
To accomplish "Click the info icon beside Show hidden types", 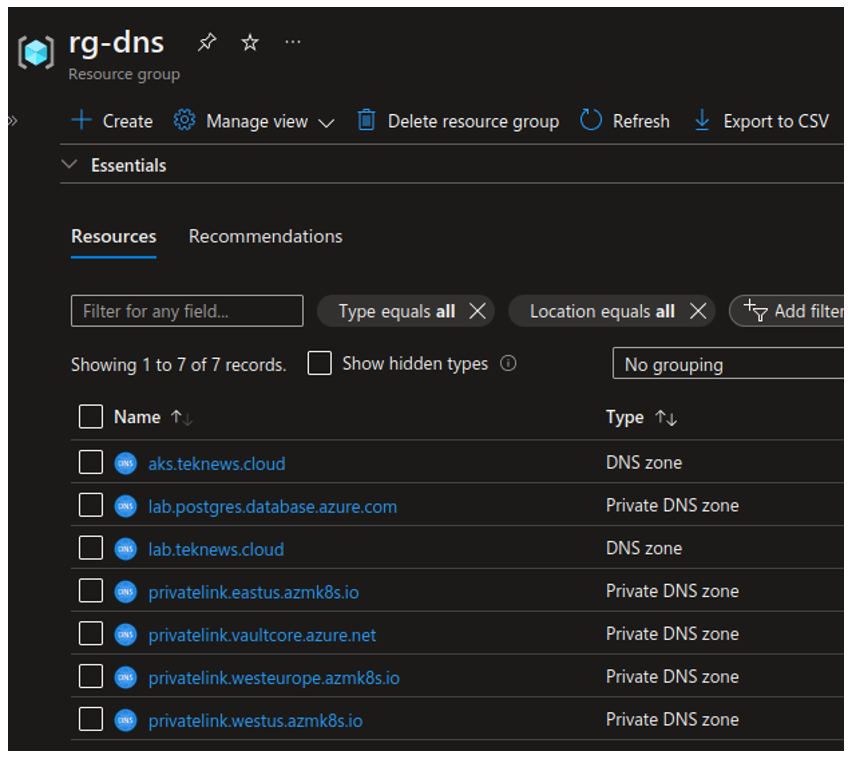I will click(x=508, y=364).
